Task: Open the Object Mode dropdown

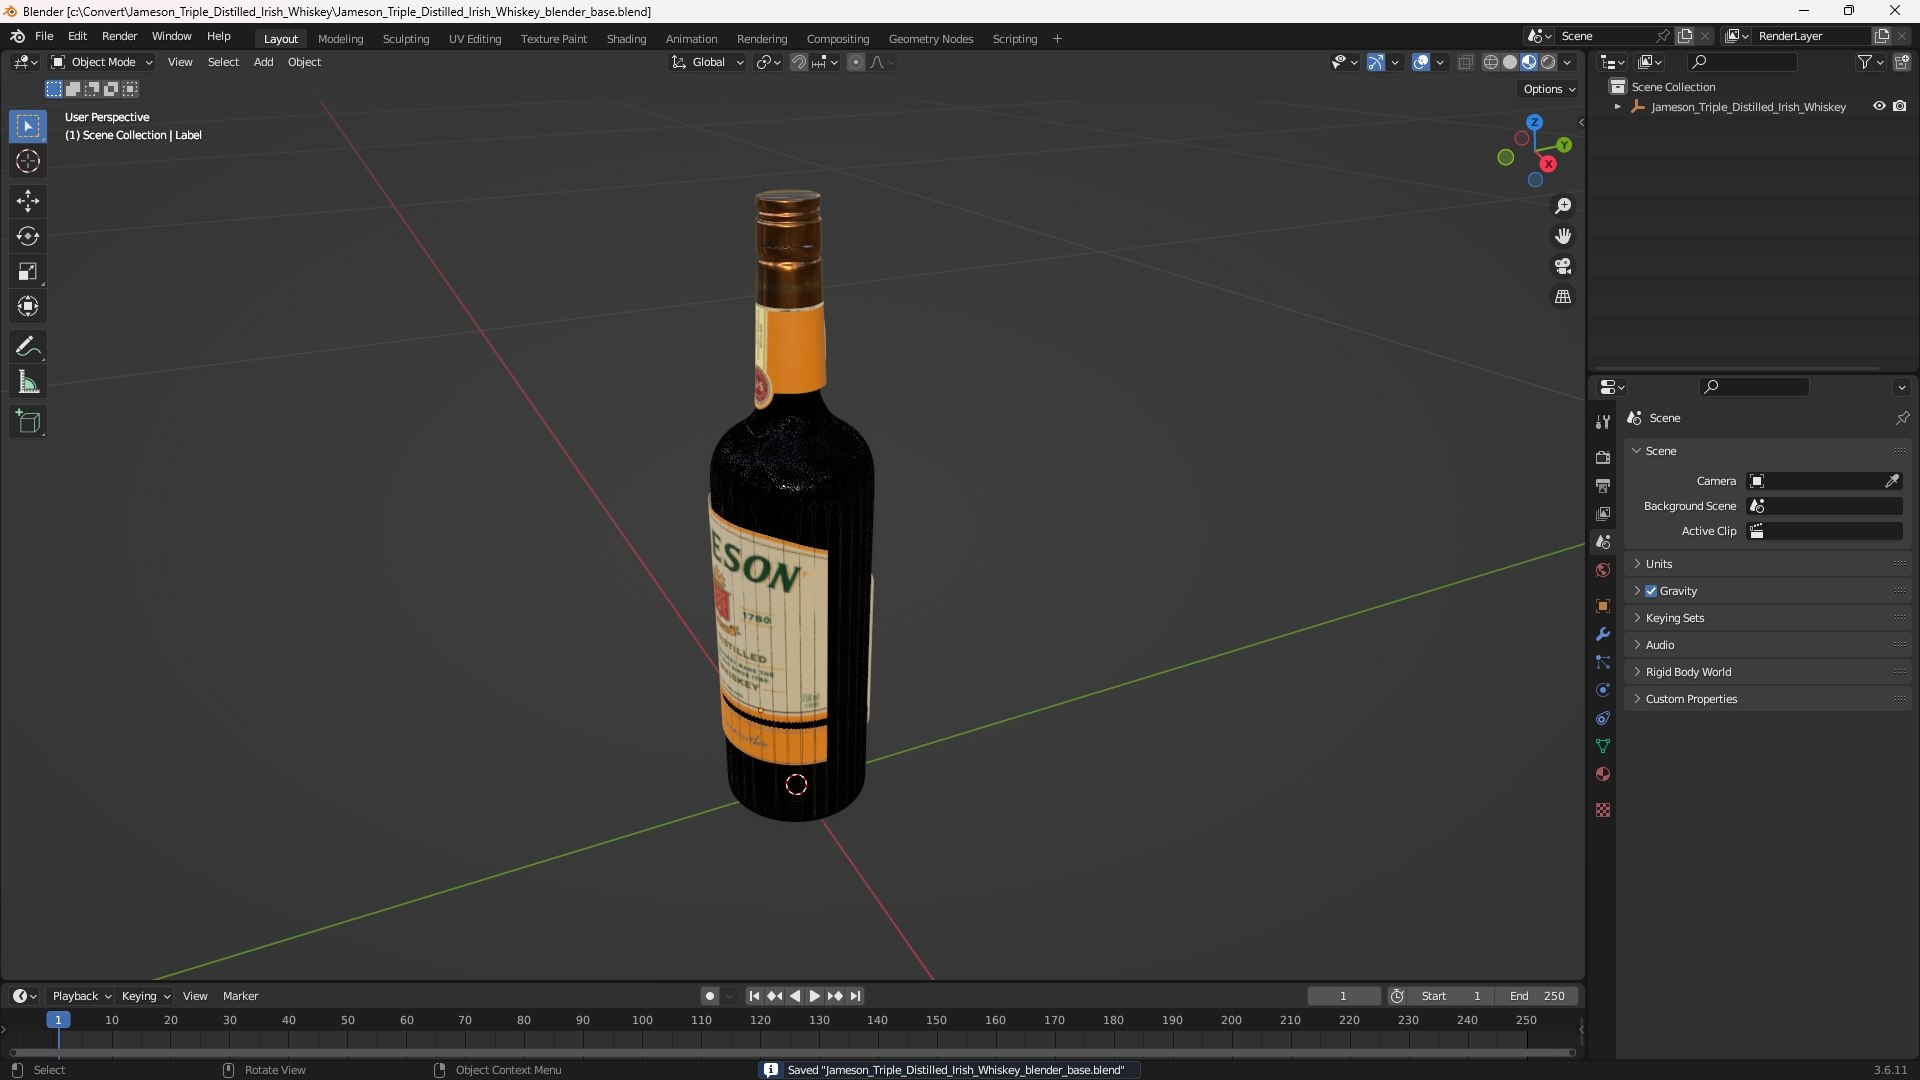Action: point(102,62)
